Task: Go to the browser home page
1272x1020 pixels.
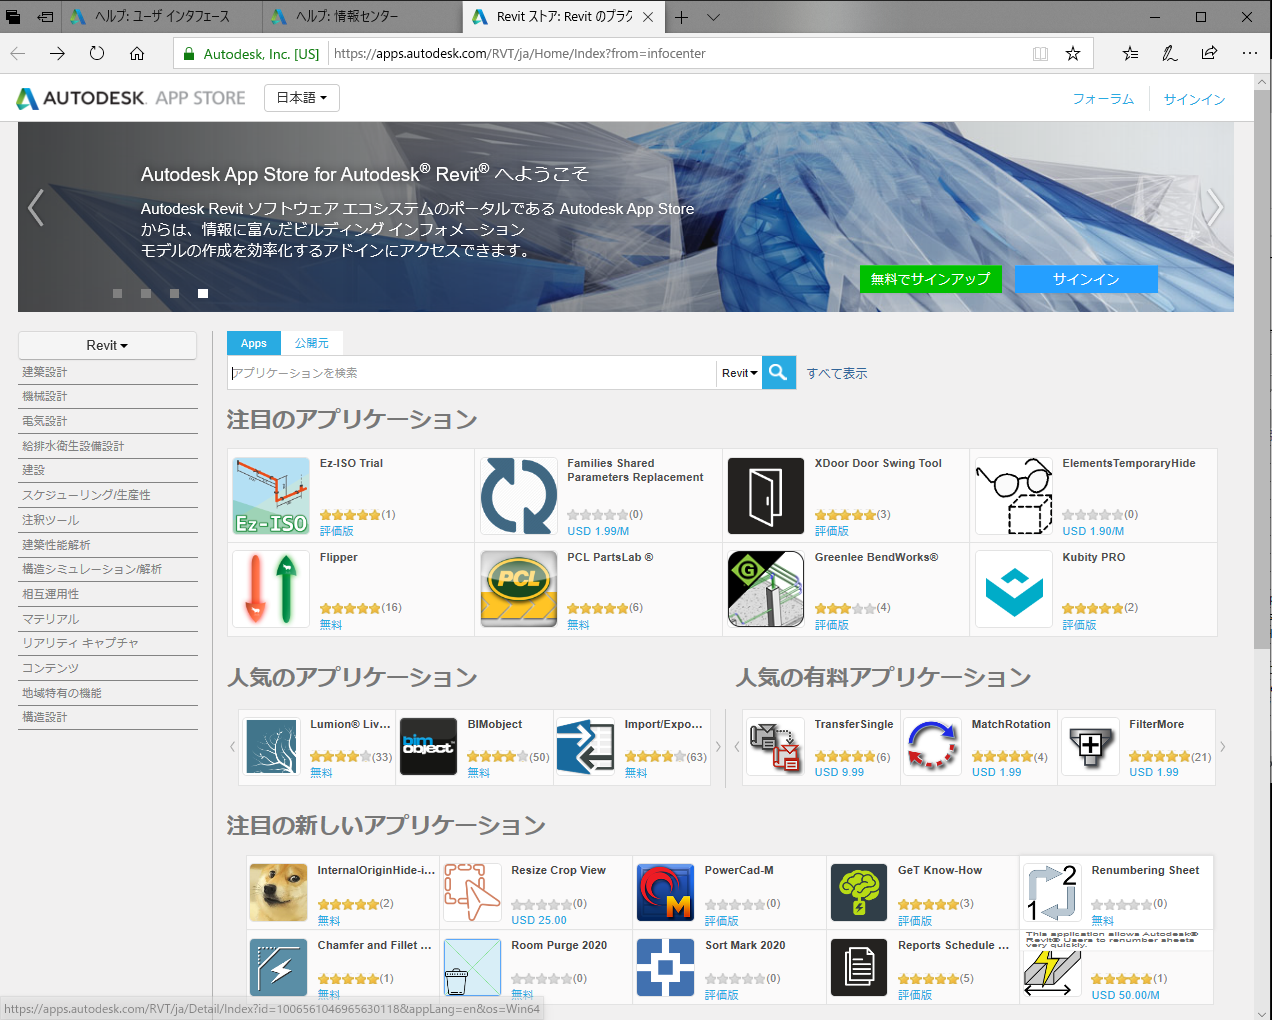Action: click(137, 53)
